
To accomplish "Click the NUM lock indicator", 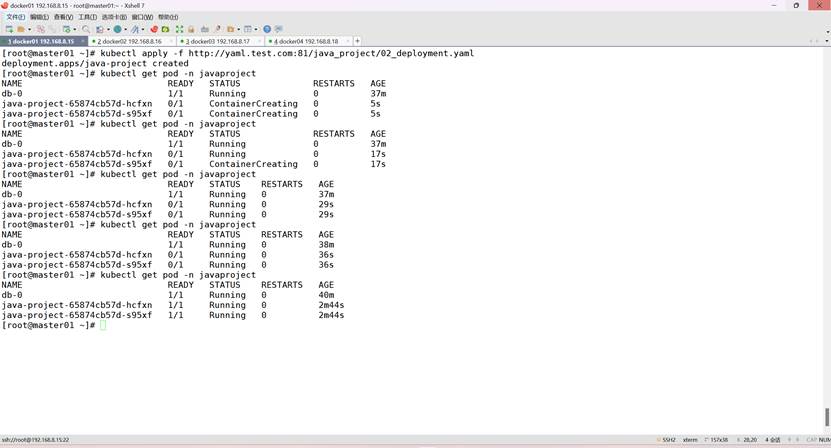I will coord(825,440).
